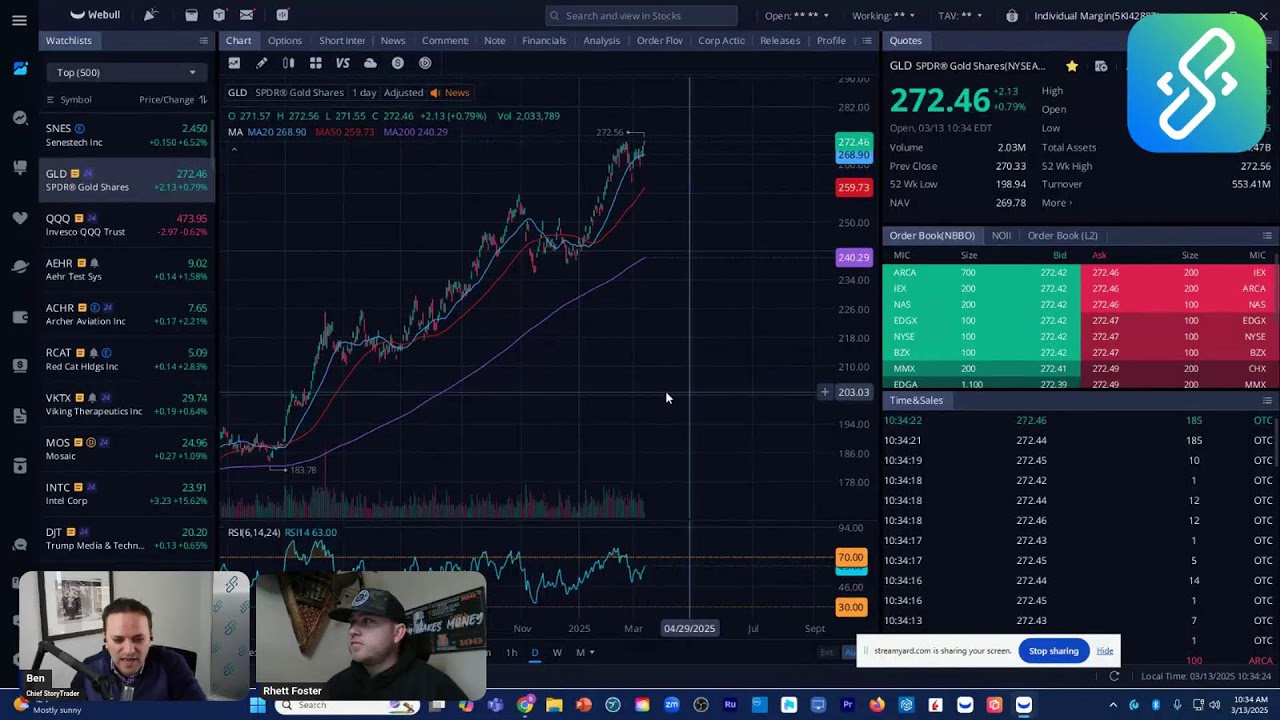The height and width of the screenshot is (720, 1280).
Task: Open the heart favorites sidebar icon
Action: click(x=20, y=217)
